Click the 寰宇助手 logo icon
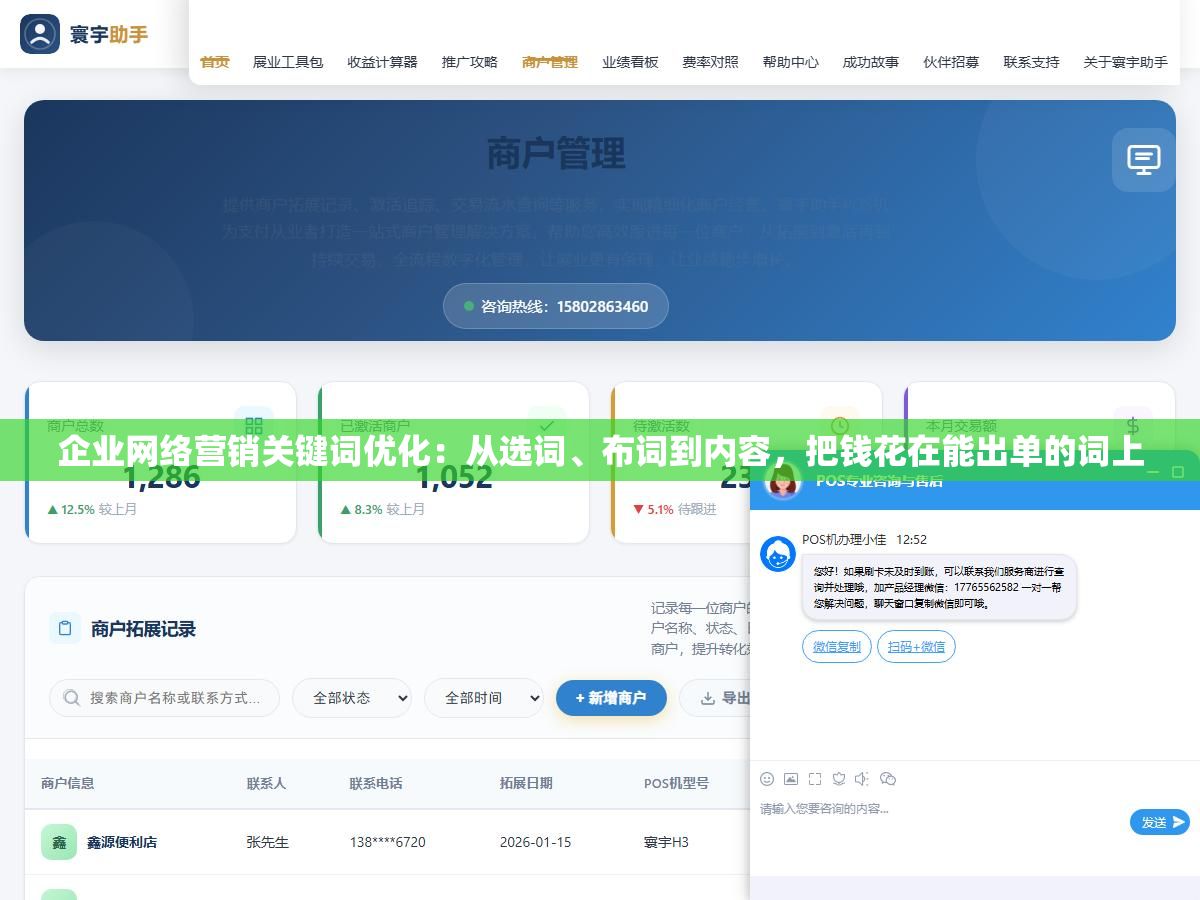The image size is (1200, 900). (40, 34)
